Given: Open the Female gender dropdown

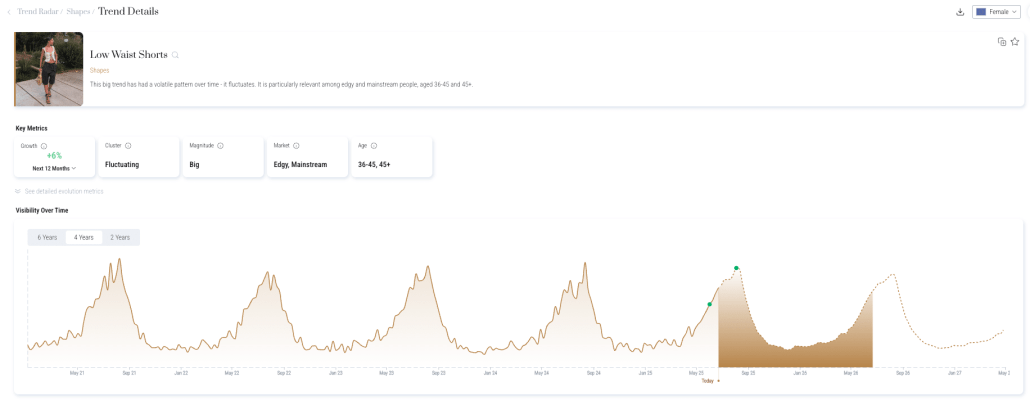Looking at the screenshot, I should pyautogui.click(x=995, y=12).
